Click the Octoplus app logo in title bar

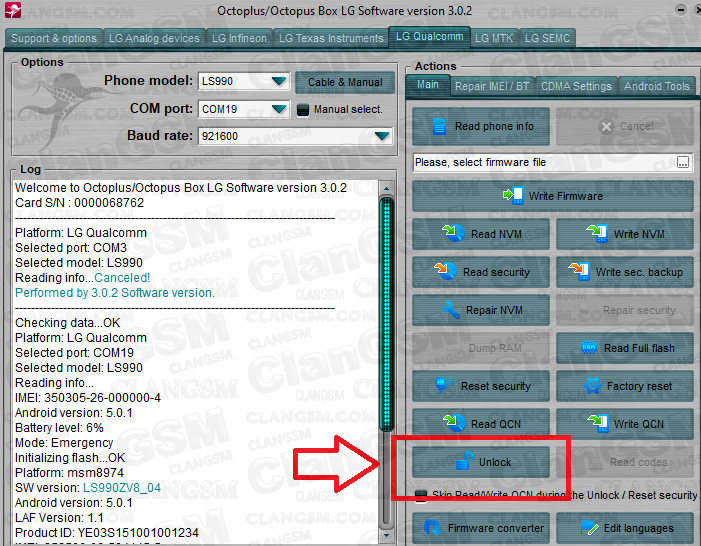point(13,10)
